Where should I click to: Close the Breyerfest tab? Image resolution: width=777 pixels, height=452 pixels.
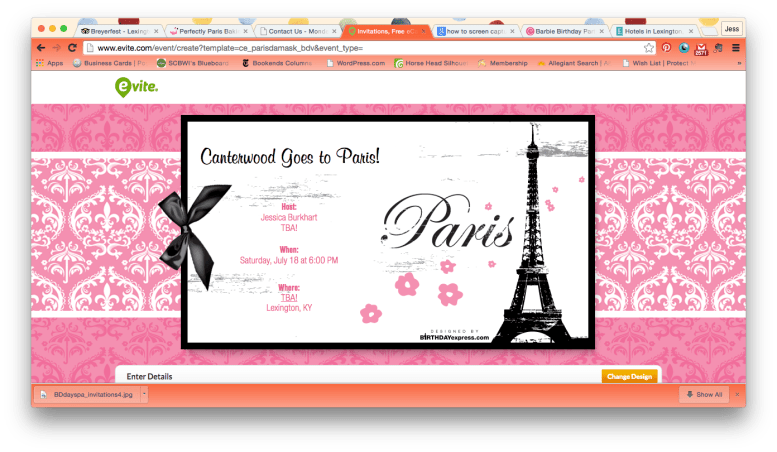tap(156, 31)
